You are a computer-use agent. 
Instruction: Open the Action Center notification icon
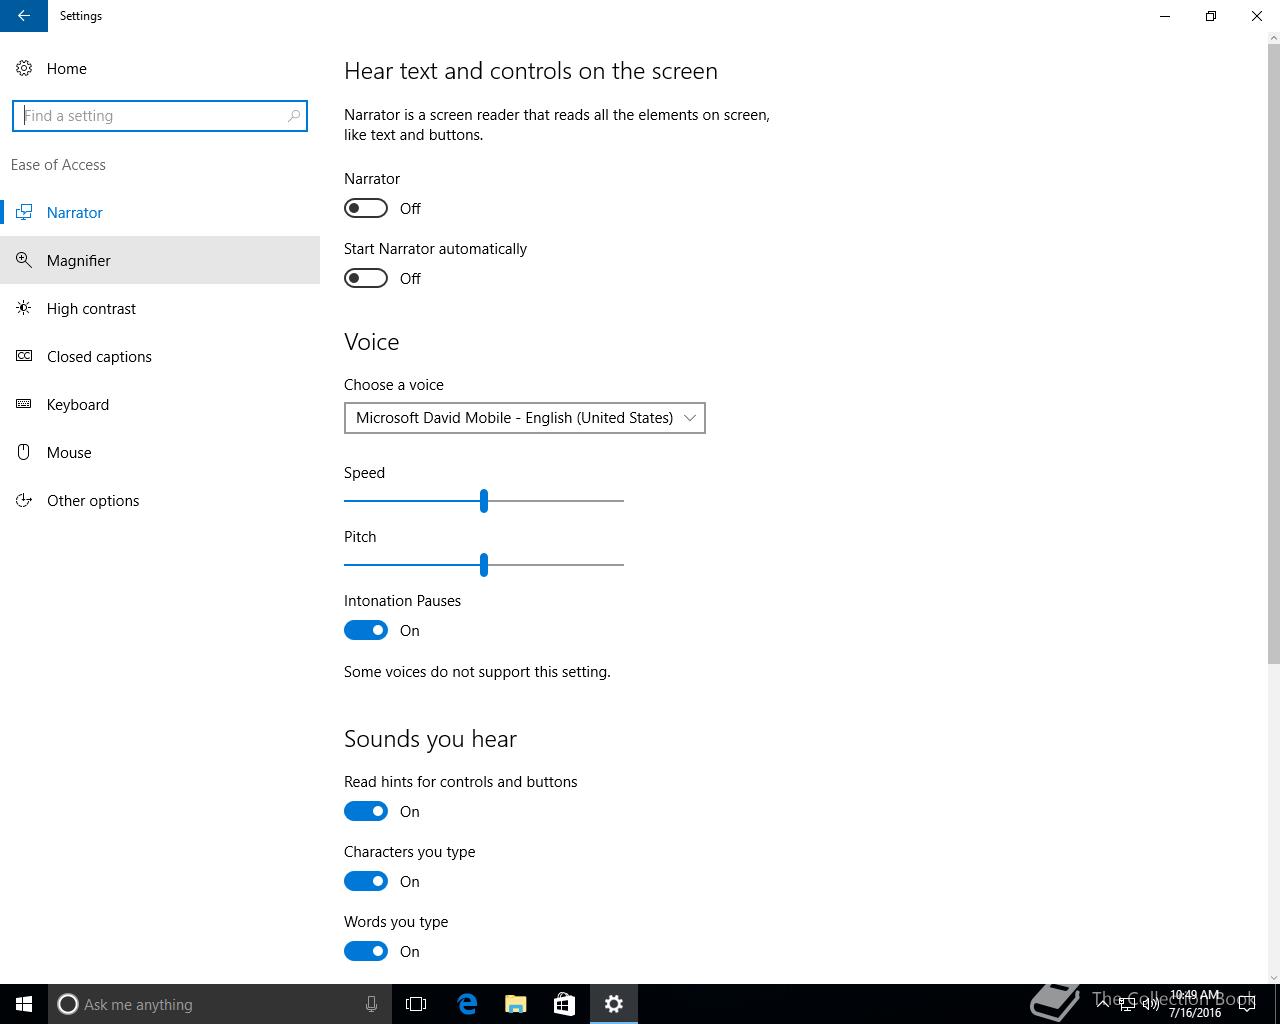point(1246,1004)
